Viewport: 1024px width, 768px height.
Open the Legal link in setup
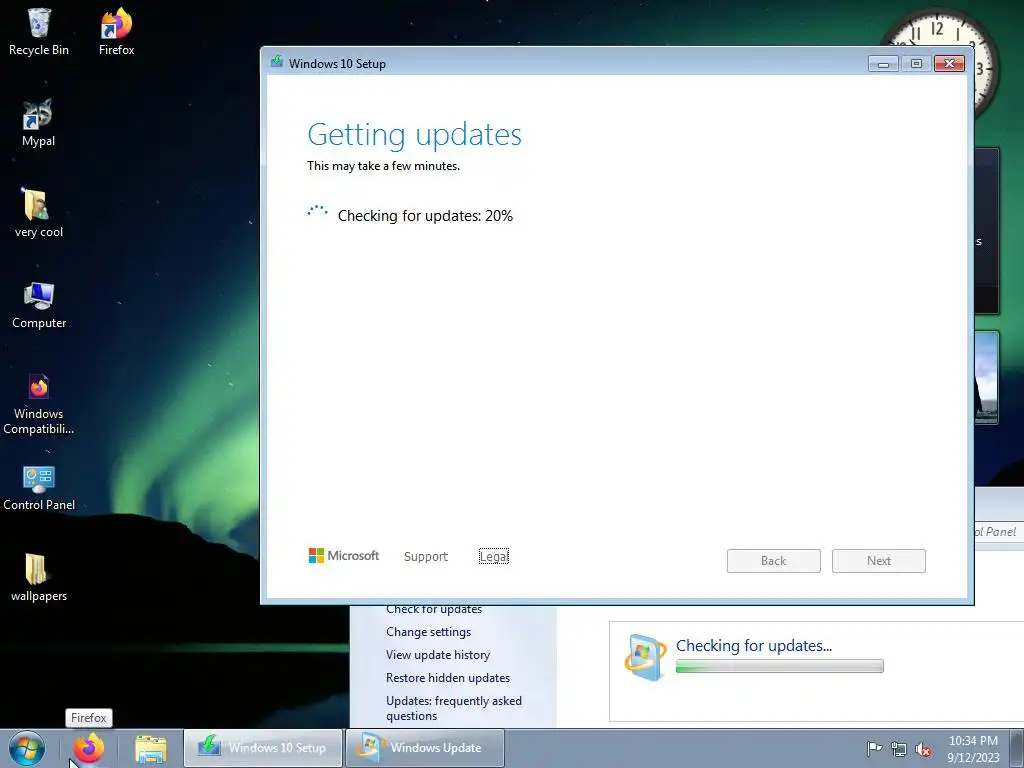[x=494, y=556]
